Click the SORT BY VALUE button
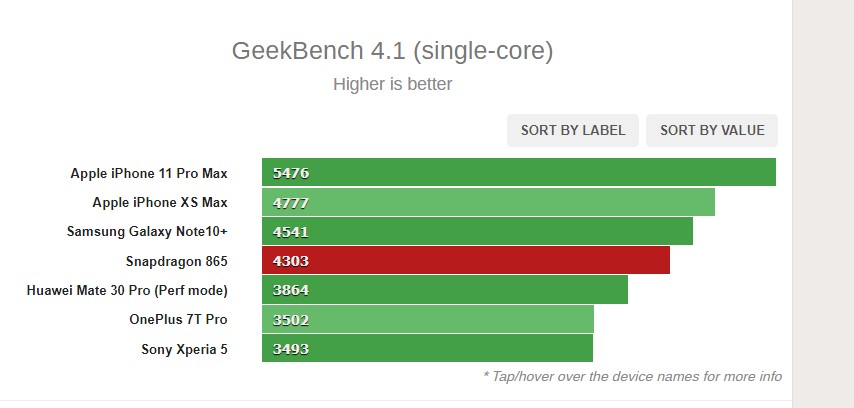 (712, 130)
